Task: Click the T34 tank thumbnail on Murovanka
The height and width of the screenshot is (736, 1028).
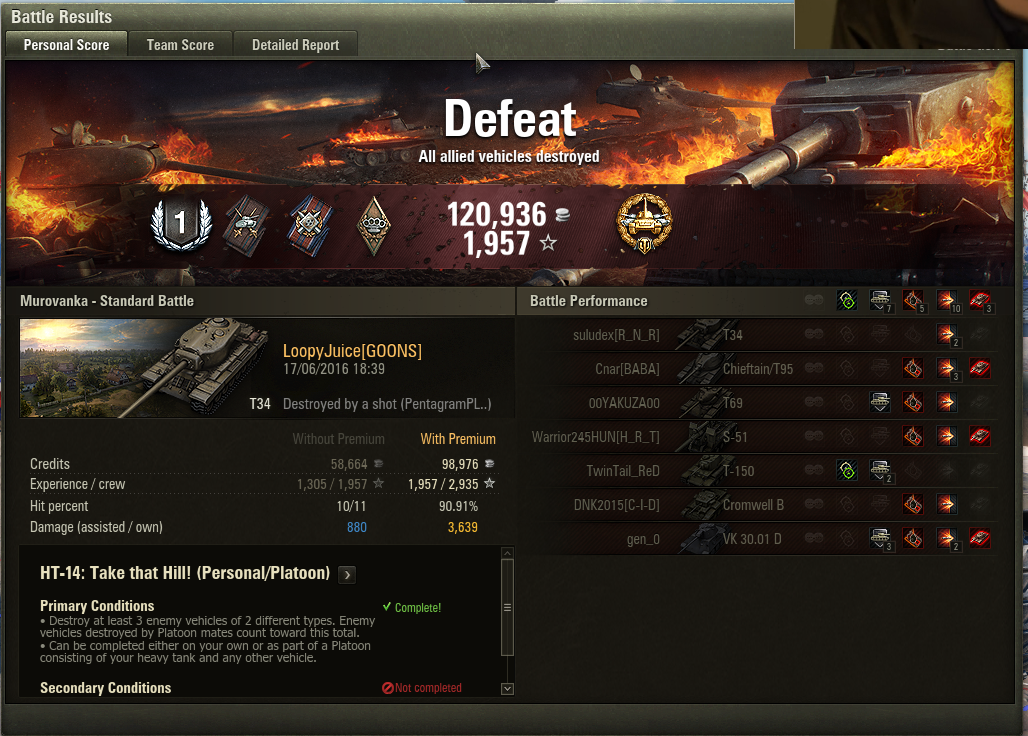Action: [x=146, y=368]
